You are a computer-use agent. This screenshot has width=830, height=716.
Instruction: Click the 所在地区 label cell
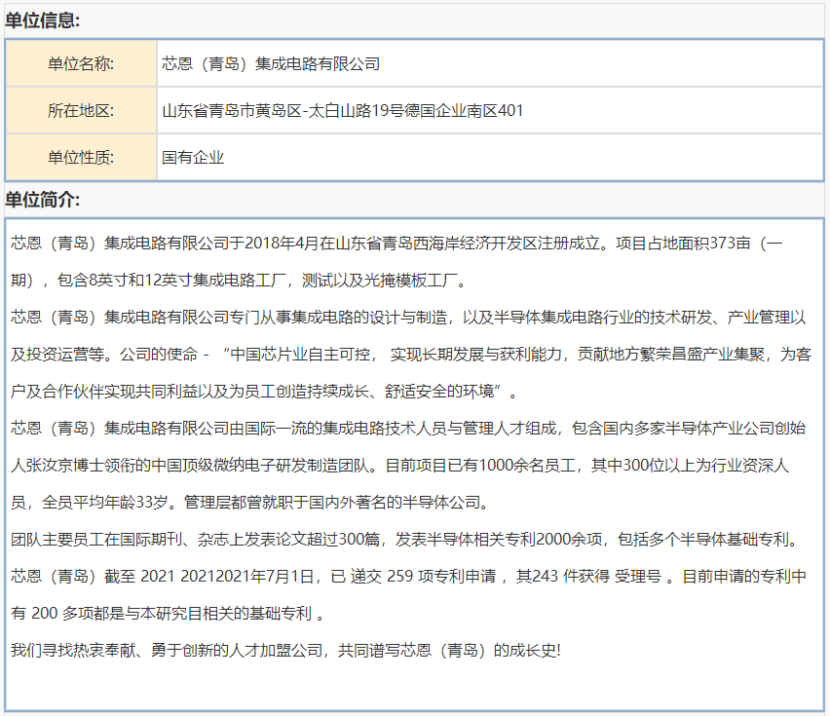[81, 110]
